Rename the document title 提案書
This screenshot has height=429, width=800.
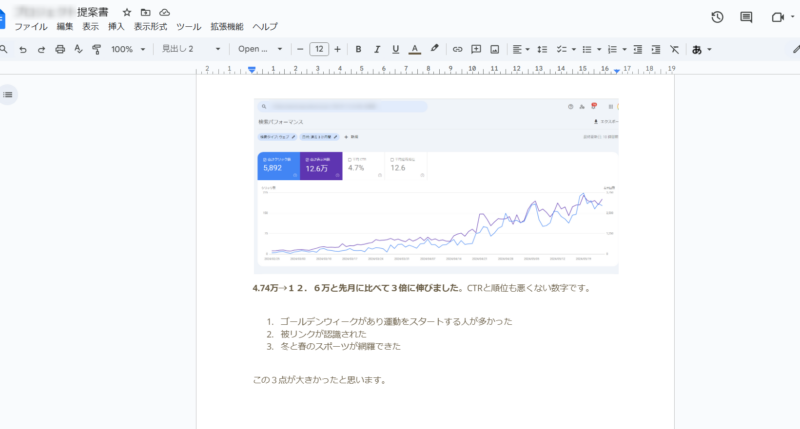(x=92, y=12)
